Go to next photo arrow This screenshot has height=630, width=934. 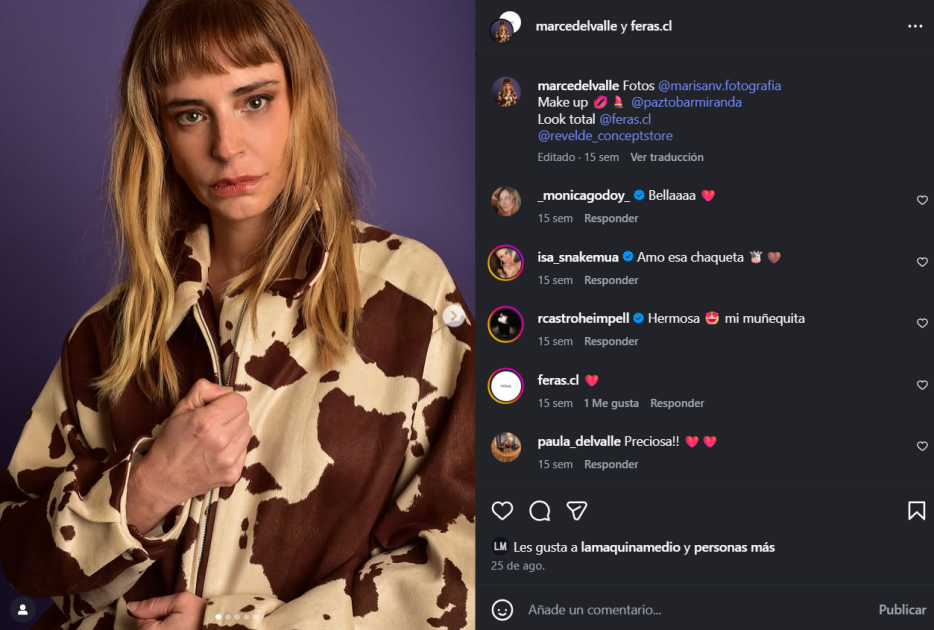pos(454,316)
